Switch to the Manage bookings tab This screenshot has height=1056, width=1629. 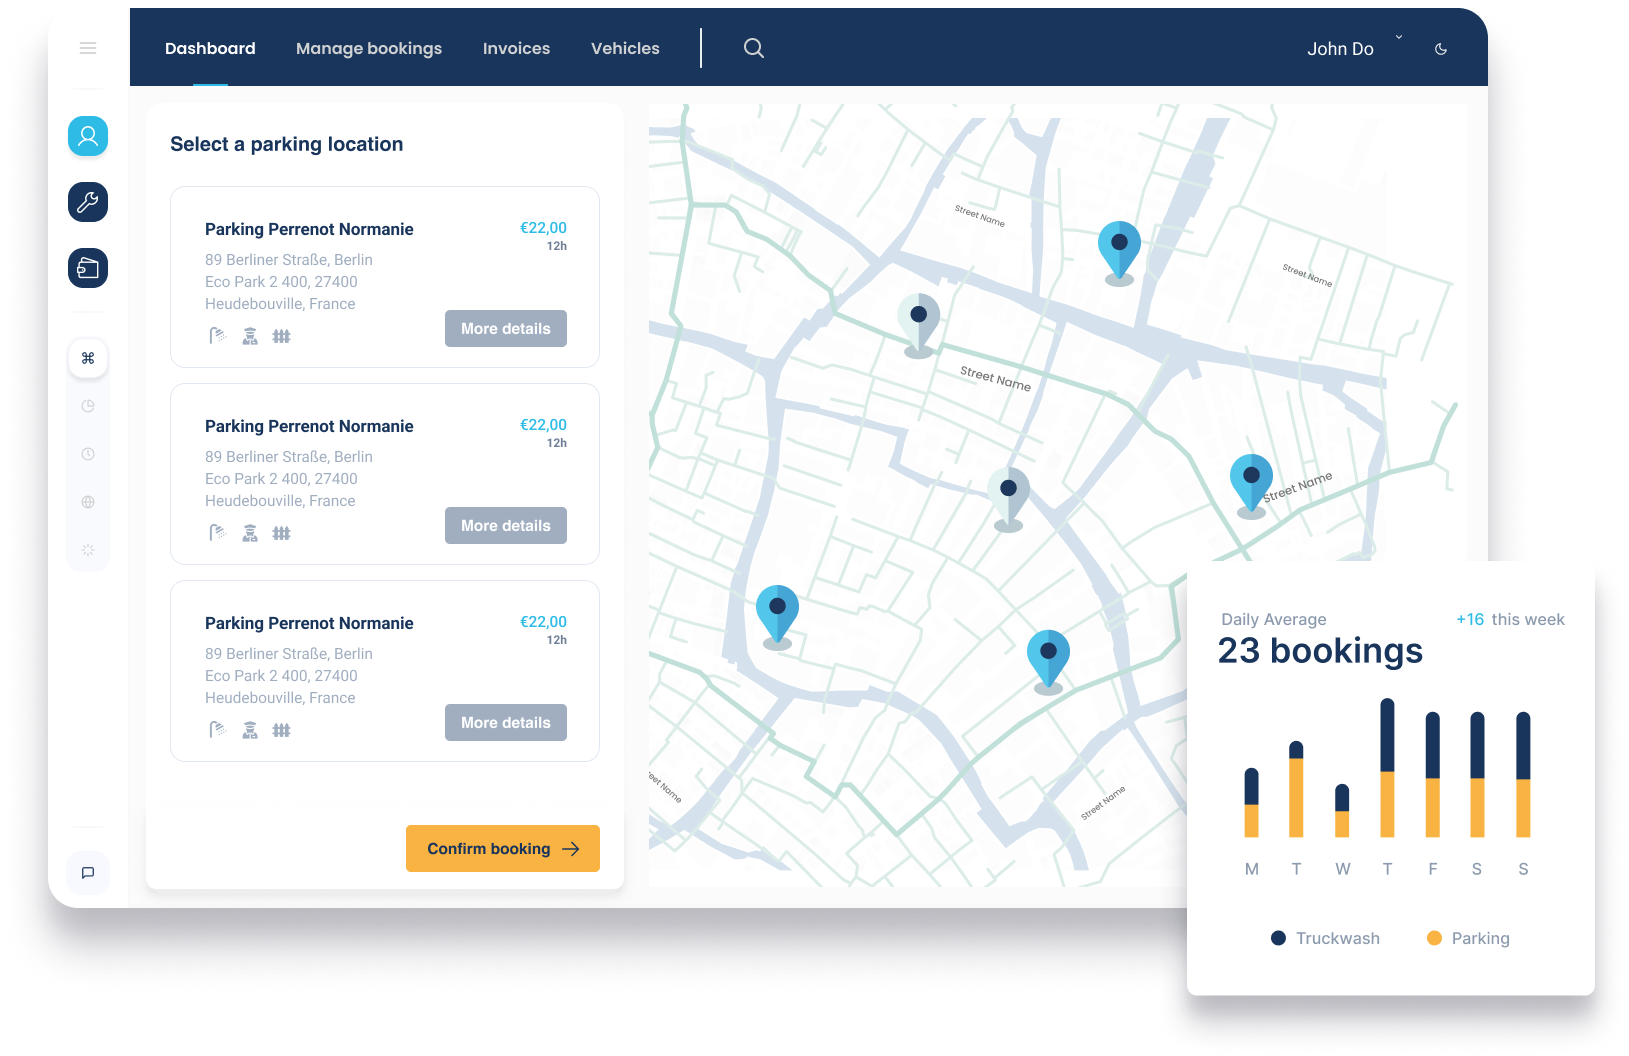tap(369, 48)
